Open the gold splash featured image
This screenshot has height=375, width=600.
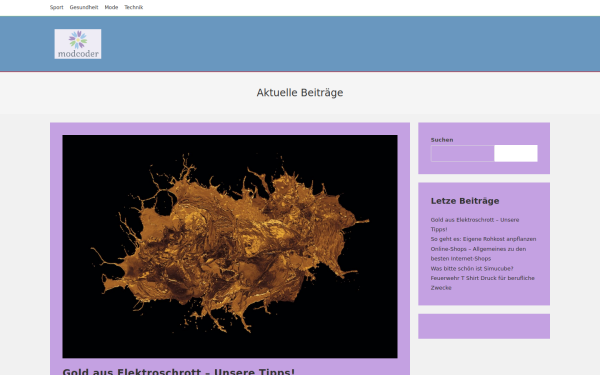[230, 246]
